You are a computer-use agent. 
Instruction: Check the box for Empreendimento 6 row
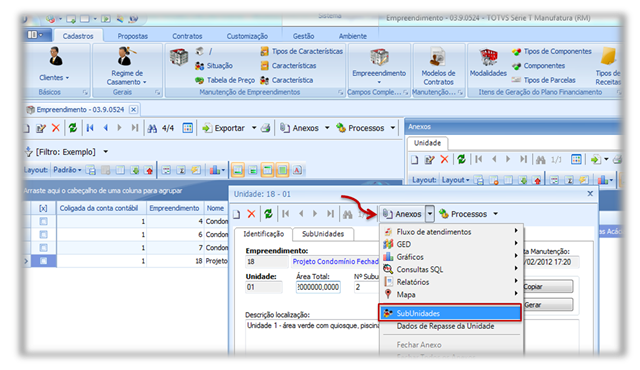(x=43, y=235)
